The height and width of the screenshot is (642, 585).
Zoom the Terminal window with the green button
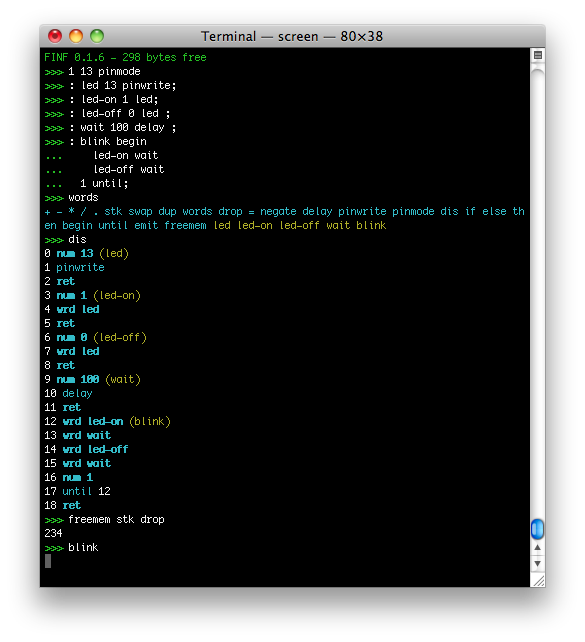tap(97, 36)
